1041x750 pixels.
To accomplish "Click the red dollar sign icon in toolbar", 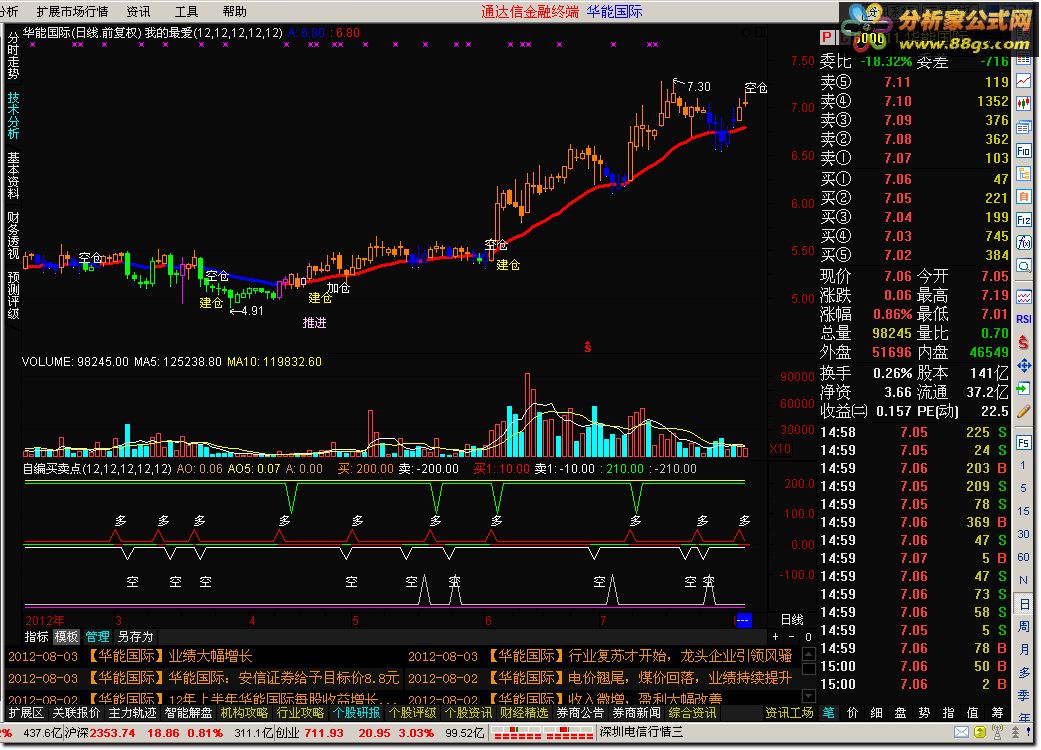I will pyautogui.click(x=1023, y=342).
